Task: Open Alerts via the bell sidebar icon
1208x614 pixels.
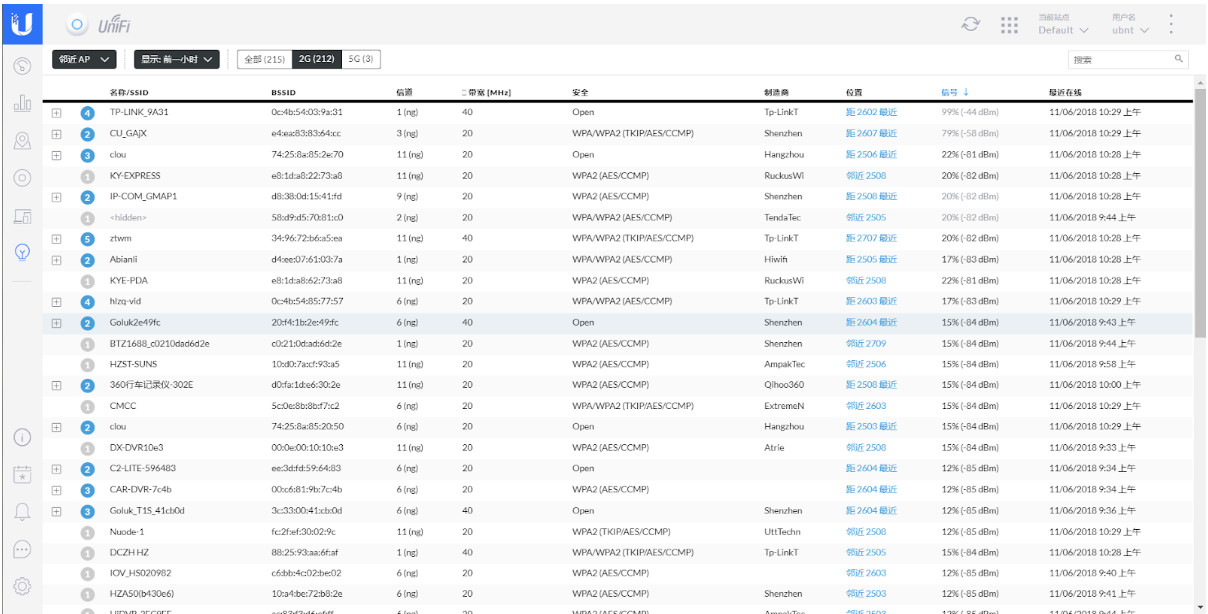Action: [22, 512]
